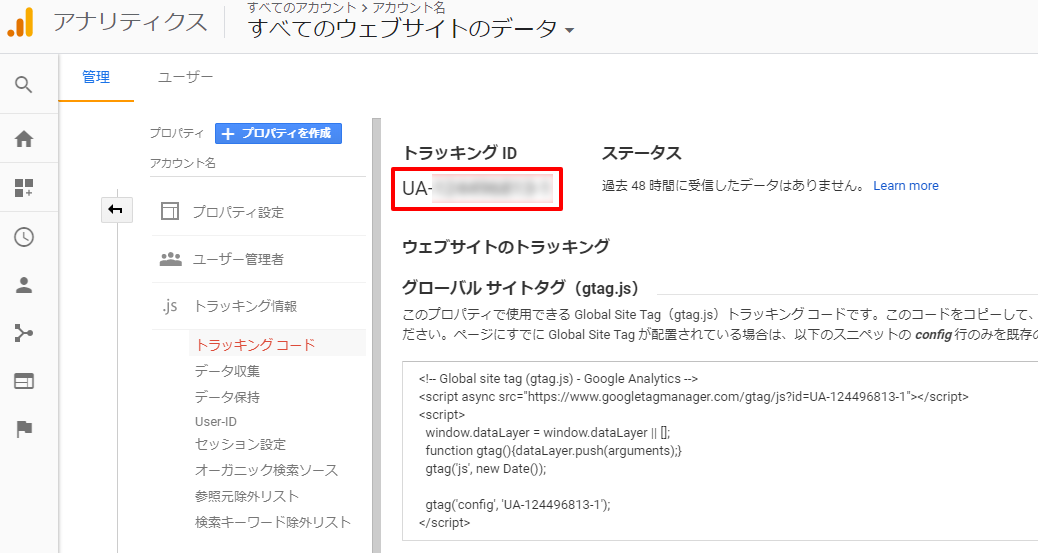The height and width of the screenshot is (553, 1038).
Task: Click the アカウント名 breadcrumb in header
Action: point(408,8)
